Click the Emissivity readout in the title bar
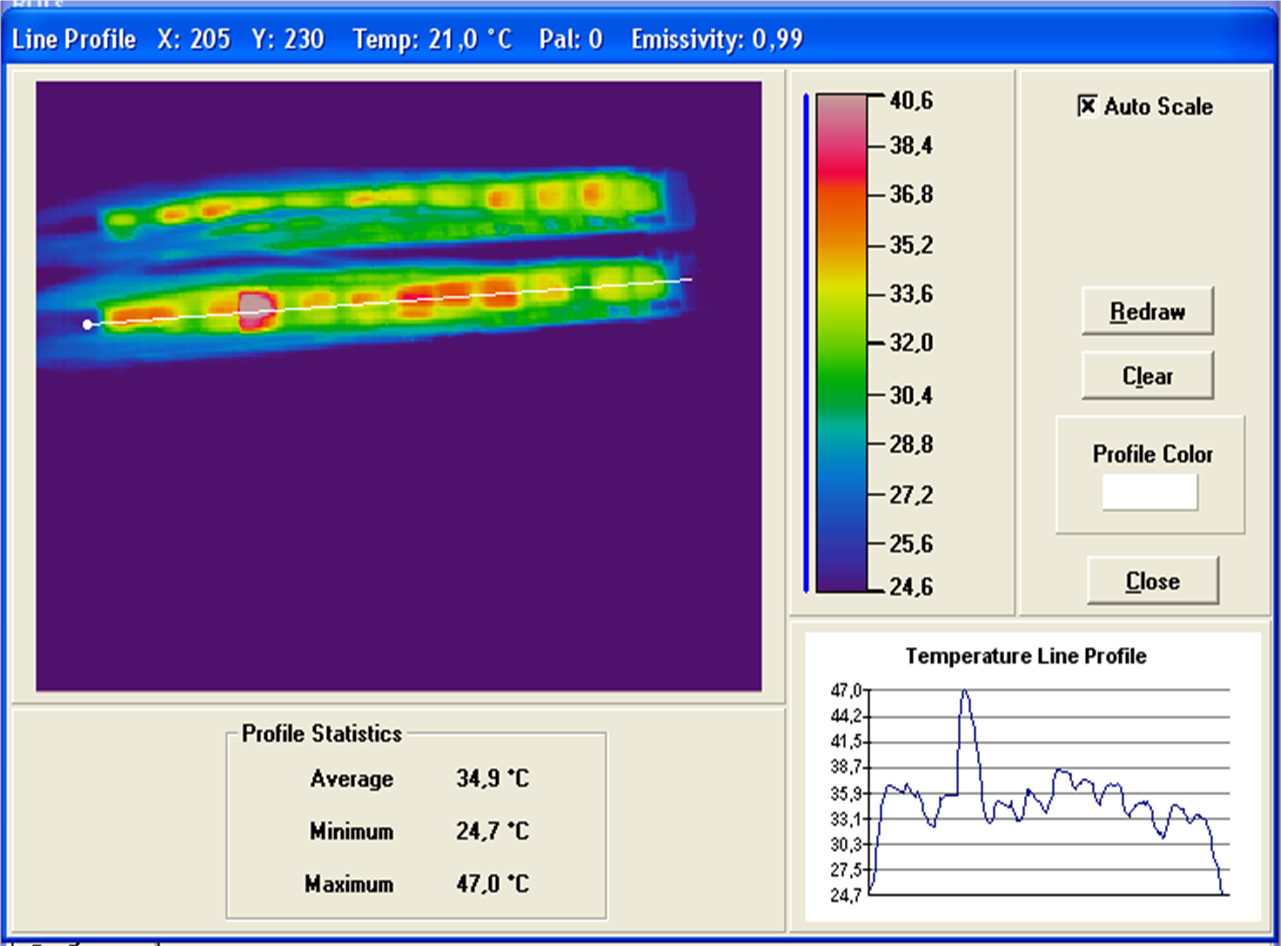1281x946 pixels. click(717, 40)
